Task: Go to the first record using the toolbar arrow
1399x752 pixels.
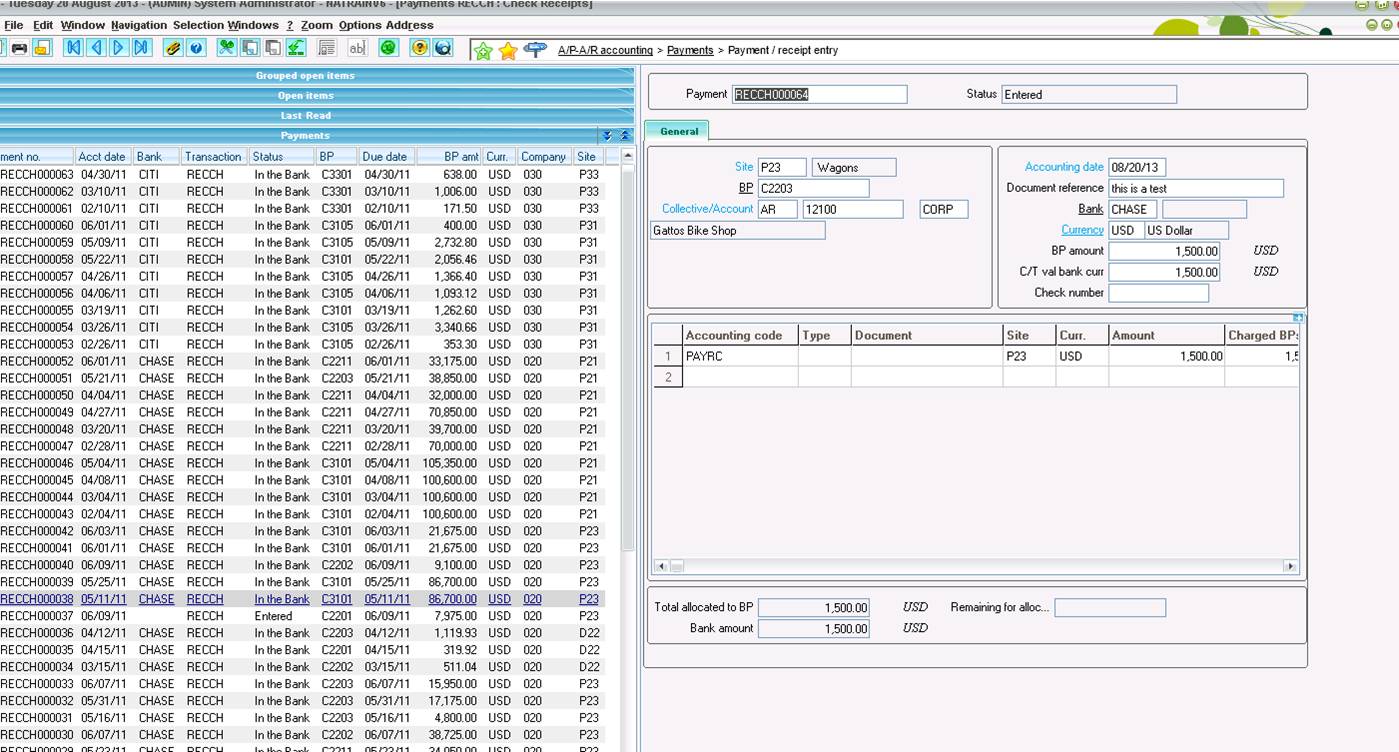Action: point(73,48)
